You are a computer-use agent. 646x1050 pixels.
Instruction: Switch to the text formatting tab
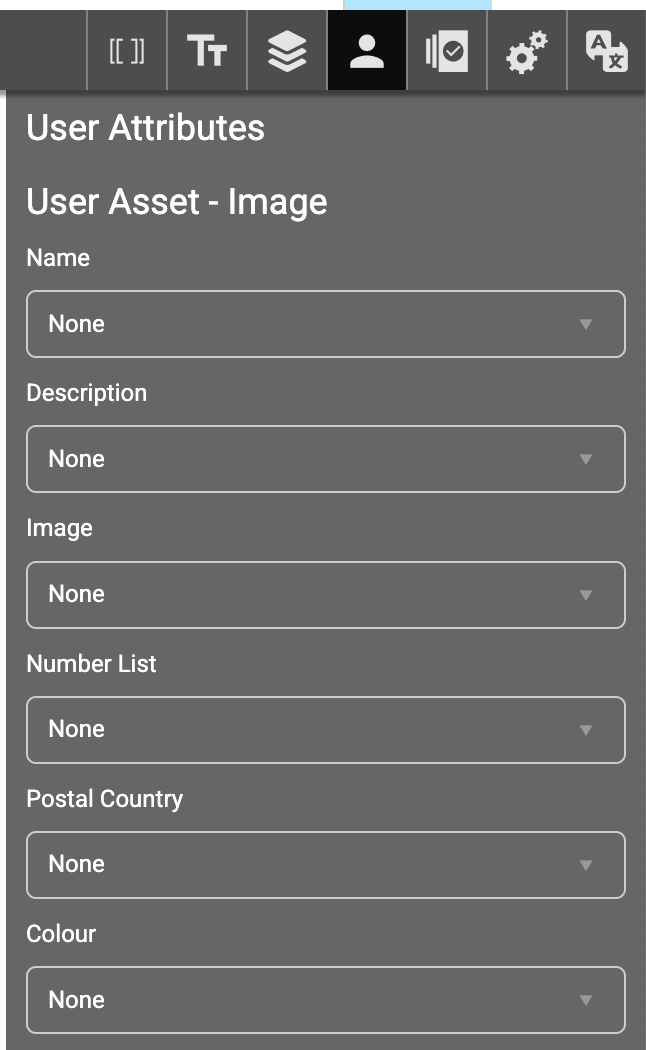tap(207, 52)
